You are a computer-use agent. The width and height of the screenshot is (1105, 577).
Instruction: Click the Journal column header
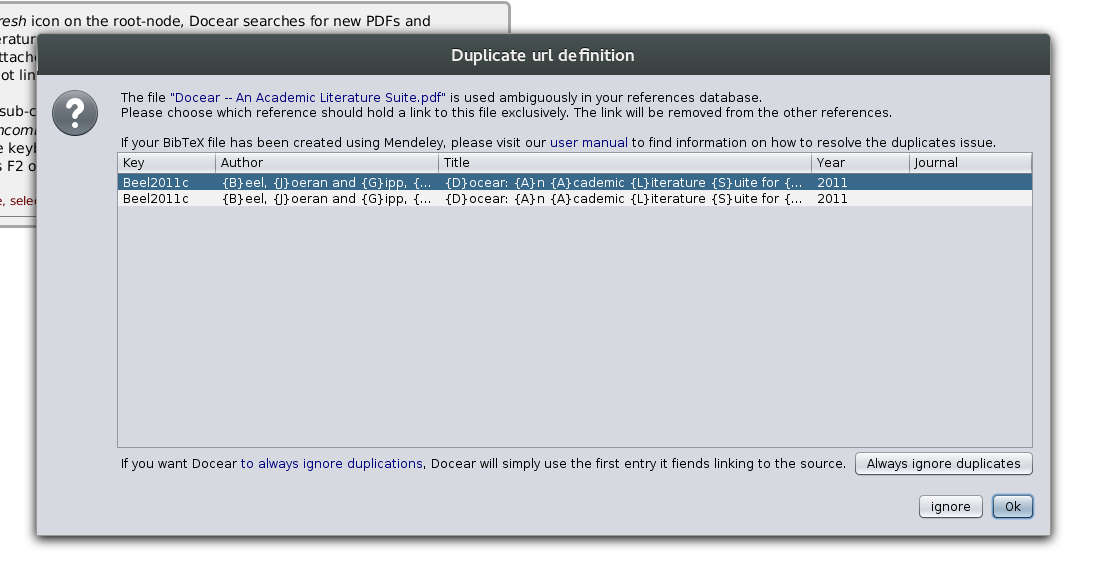point(970,163)
